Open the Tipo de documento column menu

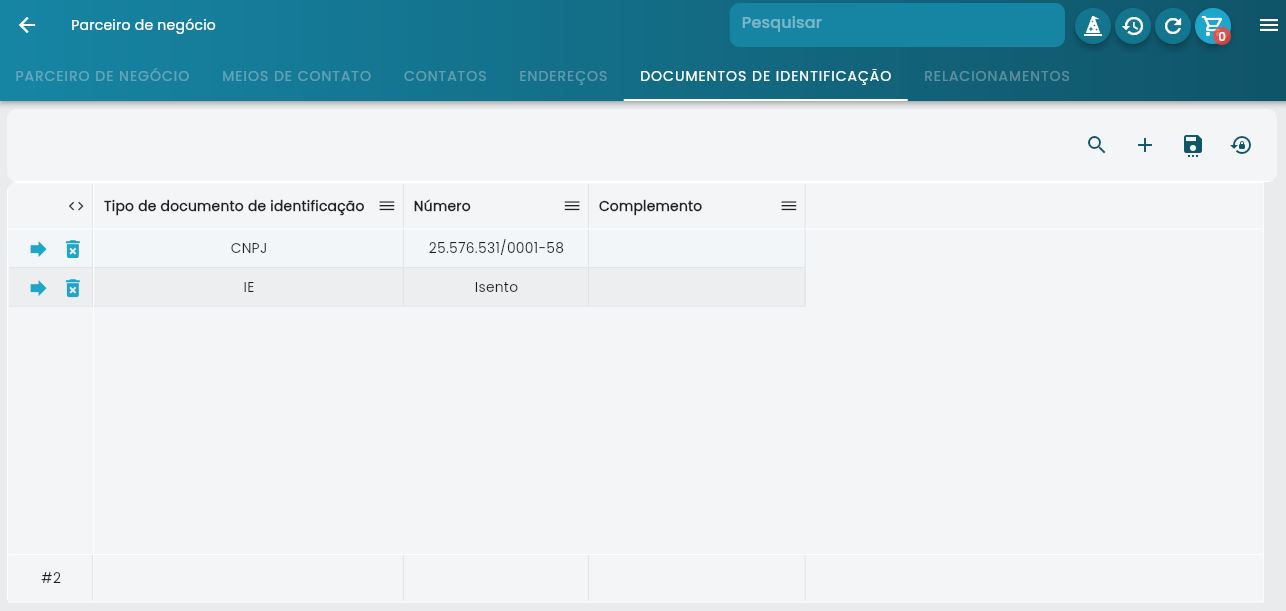point(387,206)
